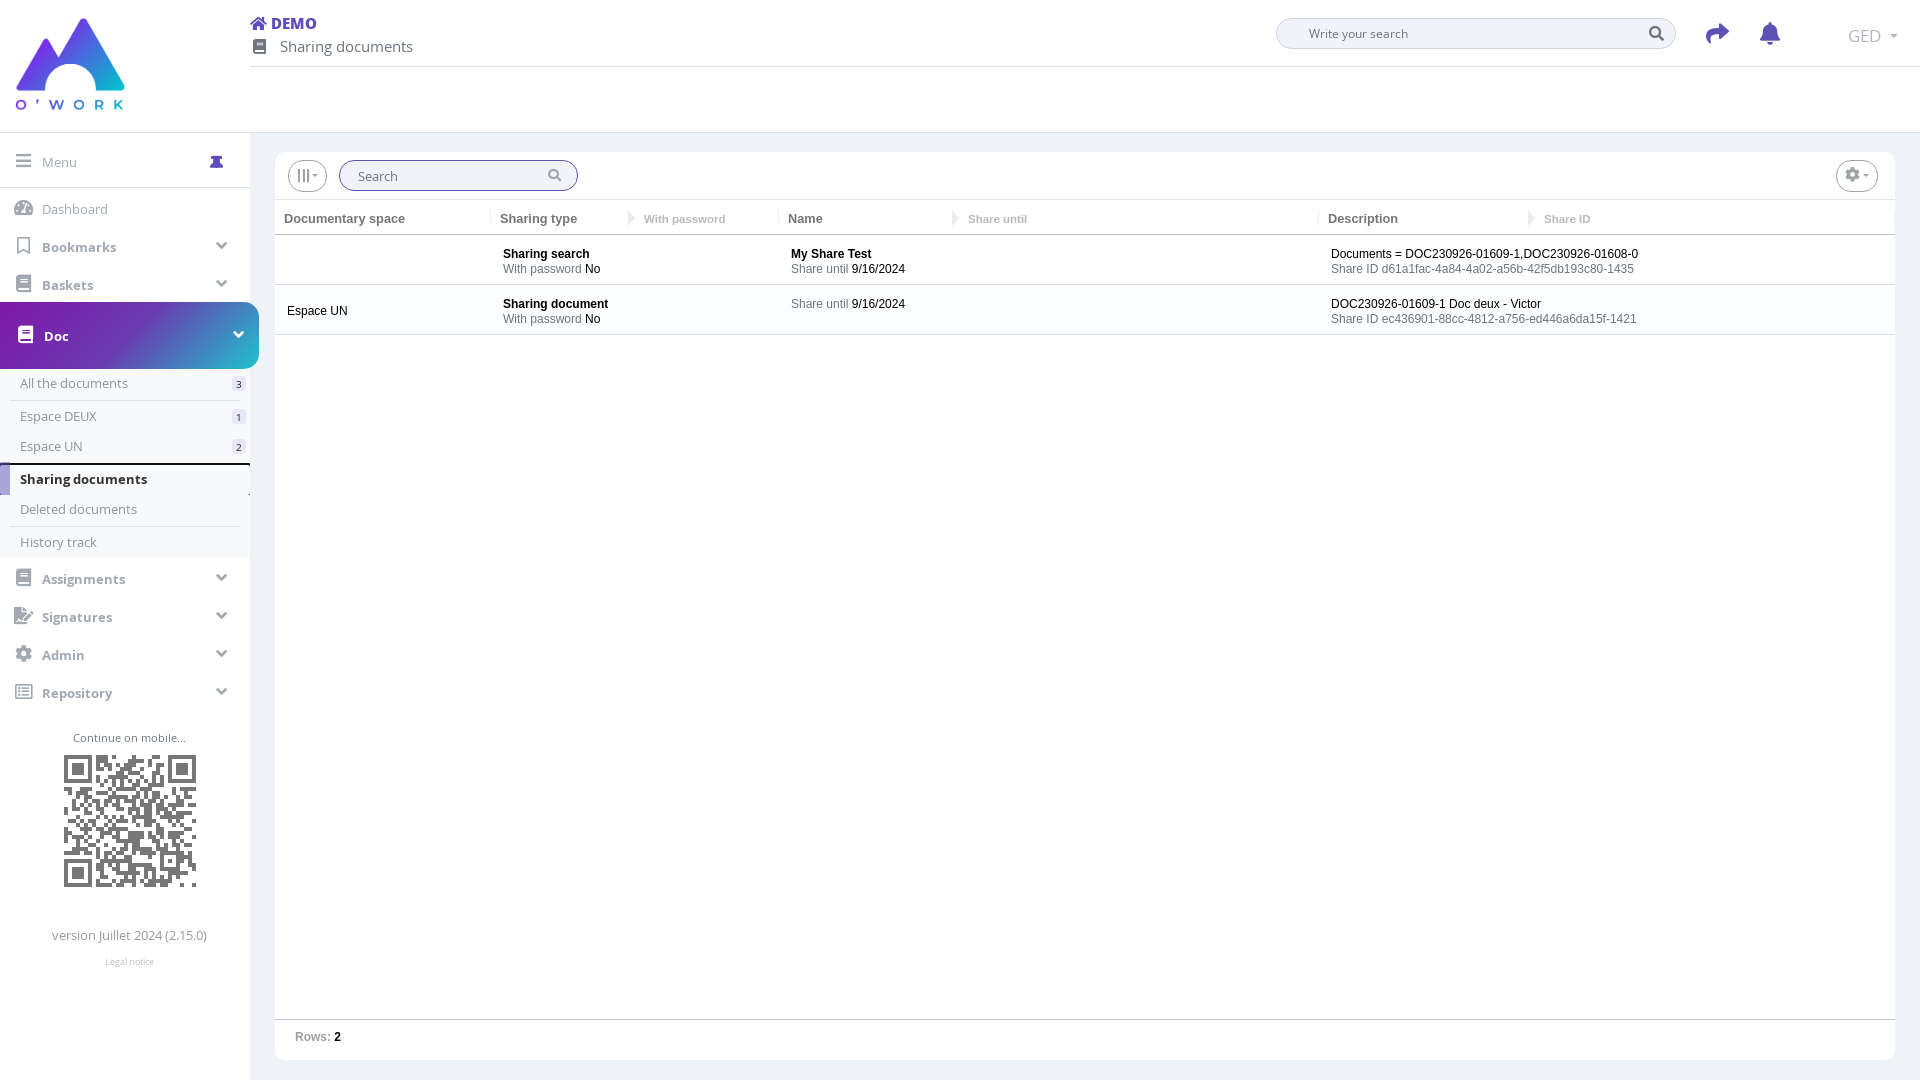Open the GED user dropdown
The image size is (1920, 1080).
pos(1872,36)
